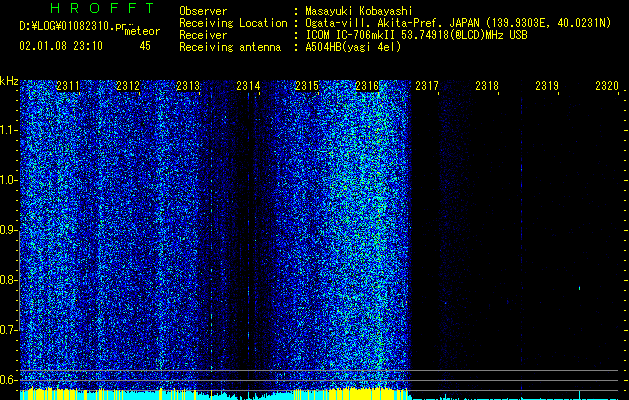629x400 pixels.
Task: Click the 2311 time marker
Action: [68, 85]
